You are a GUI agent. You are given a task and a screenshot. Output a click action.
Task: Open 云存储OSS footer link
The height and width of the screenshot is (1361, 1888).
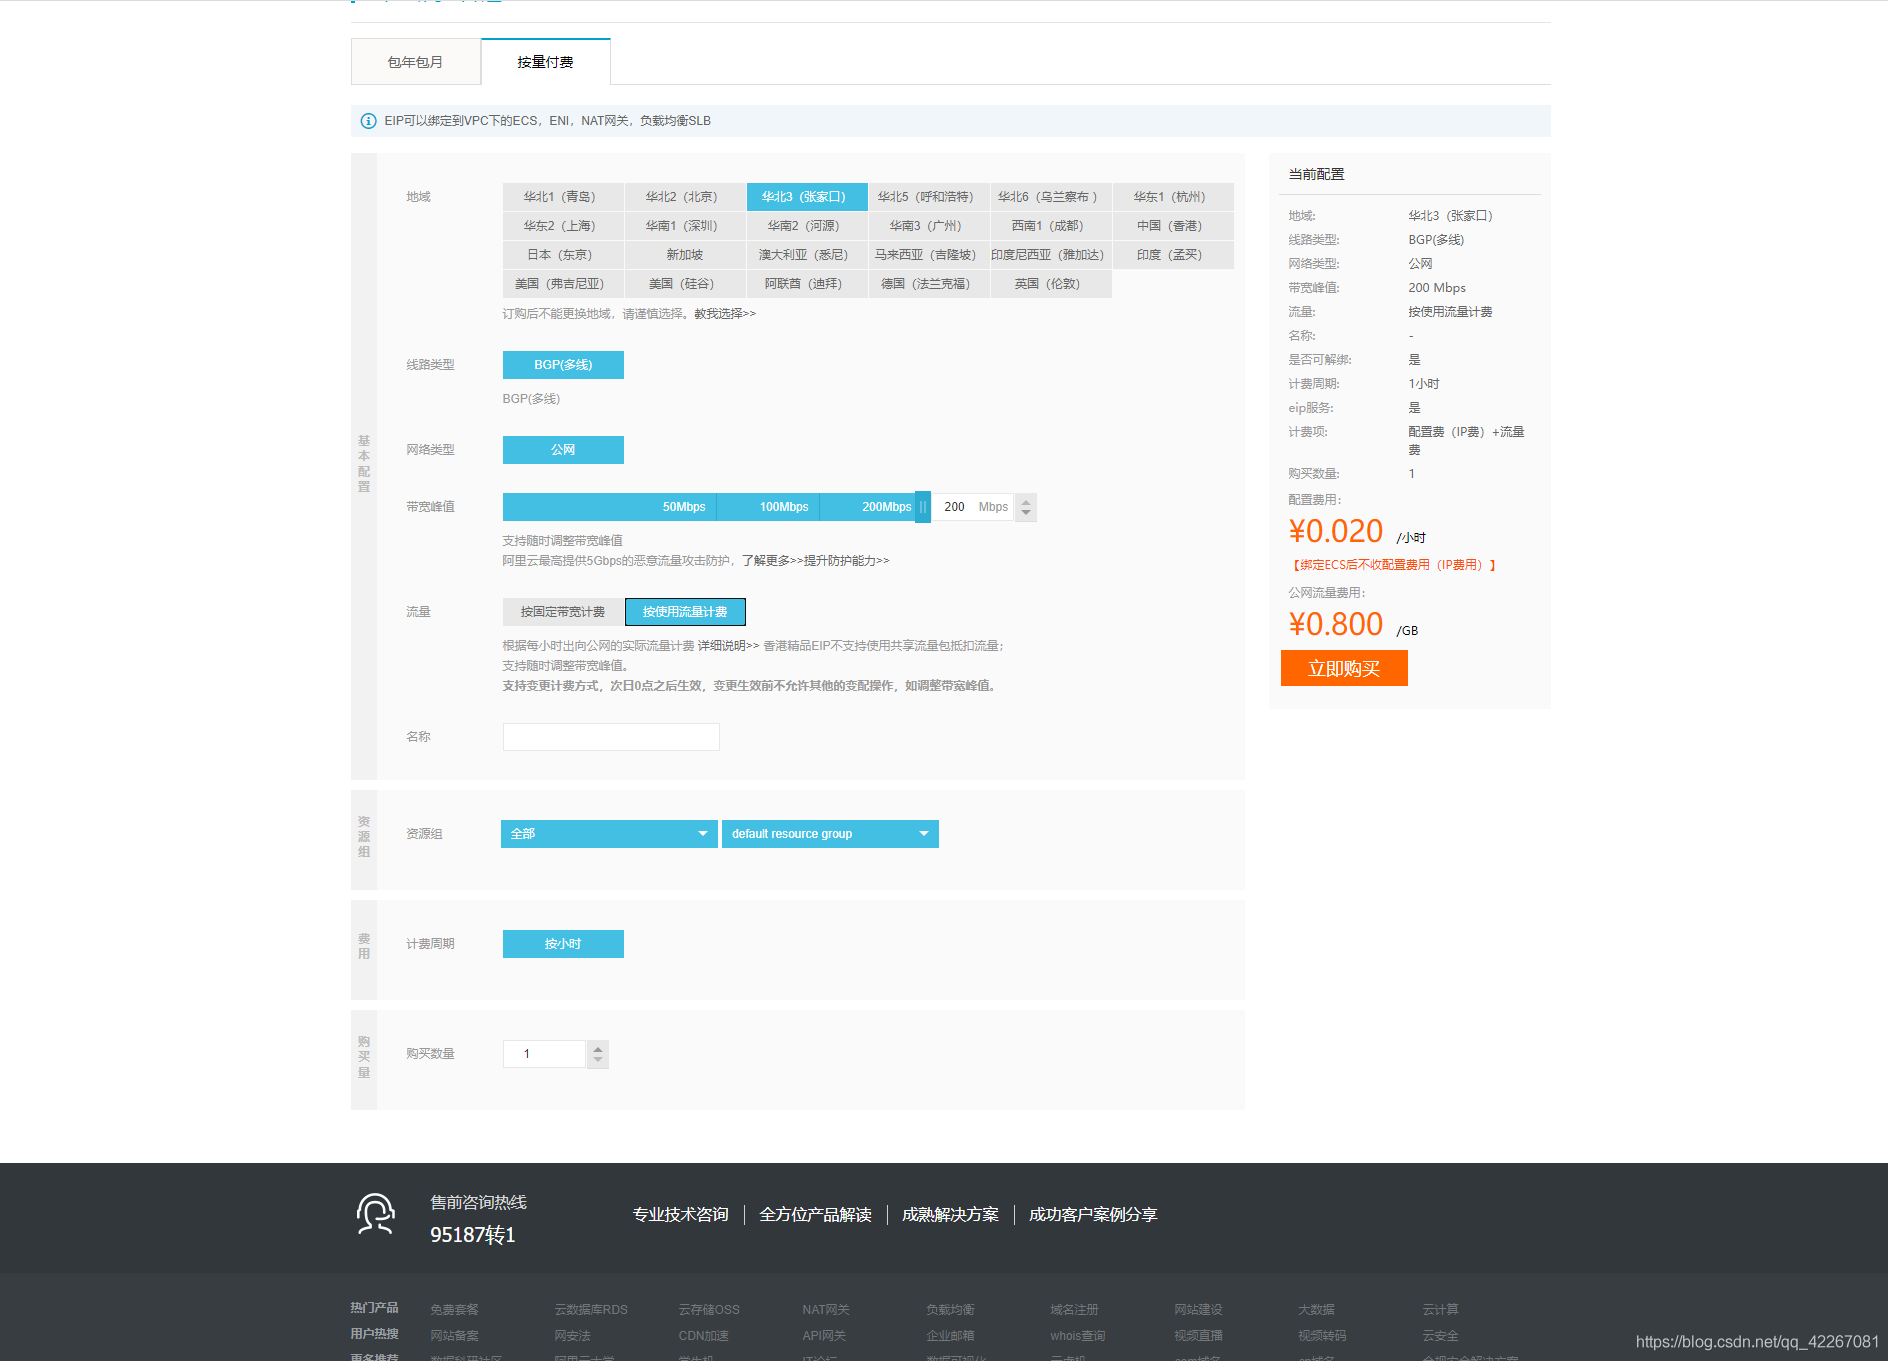point(709,1310)
